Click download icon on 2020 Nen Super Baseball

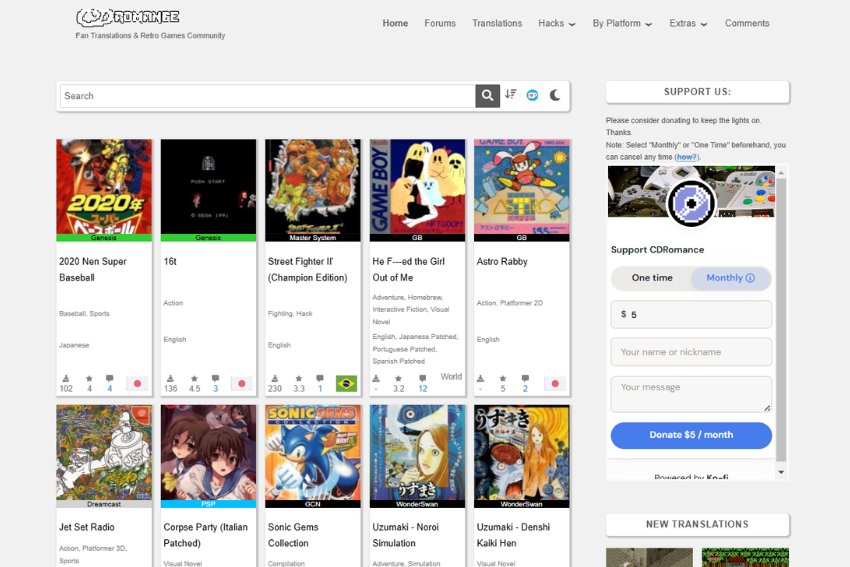[66, 378]
